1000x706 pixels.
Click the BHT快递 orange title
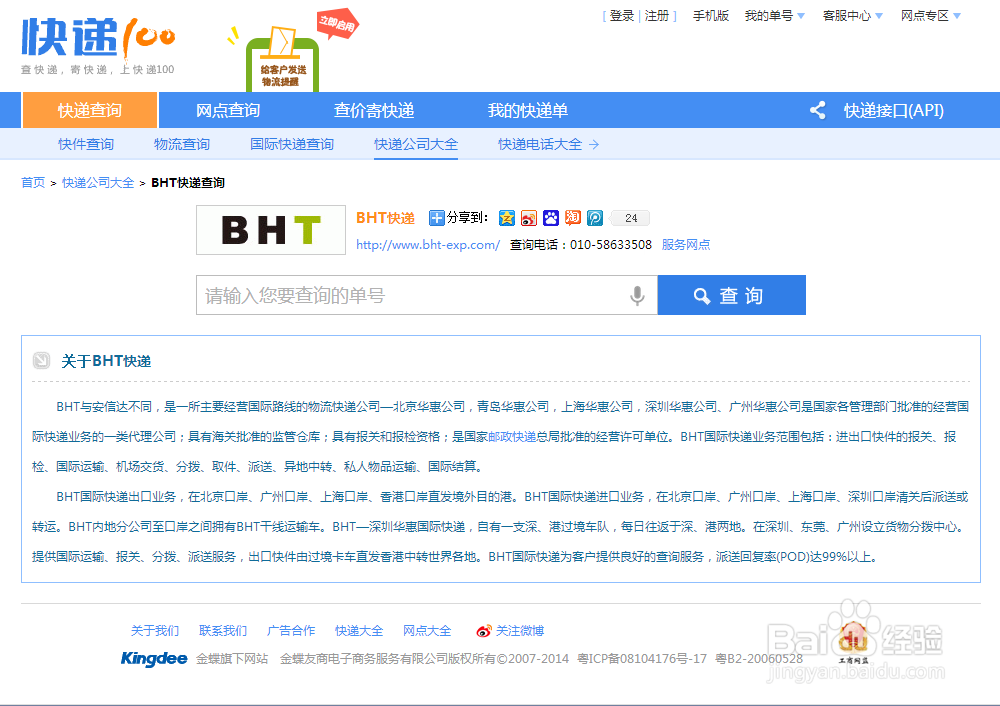pos(385,218)
